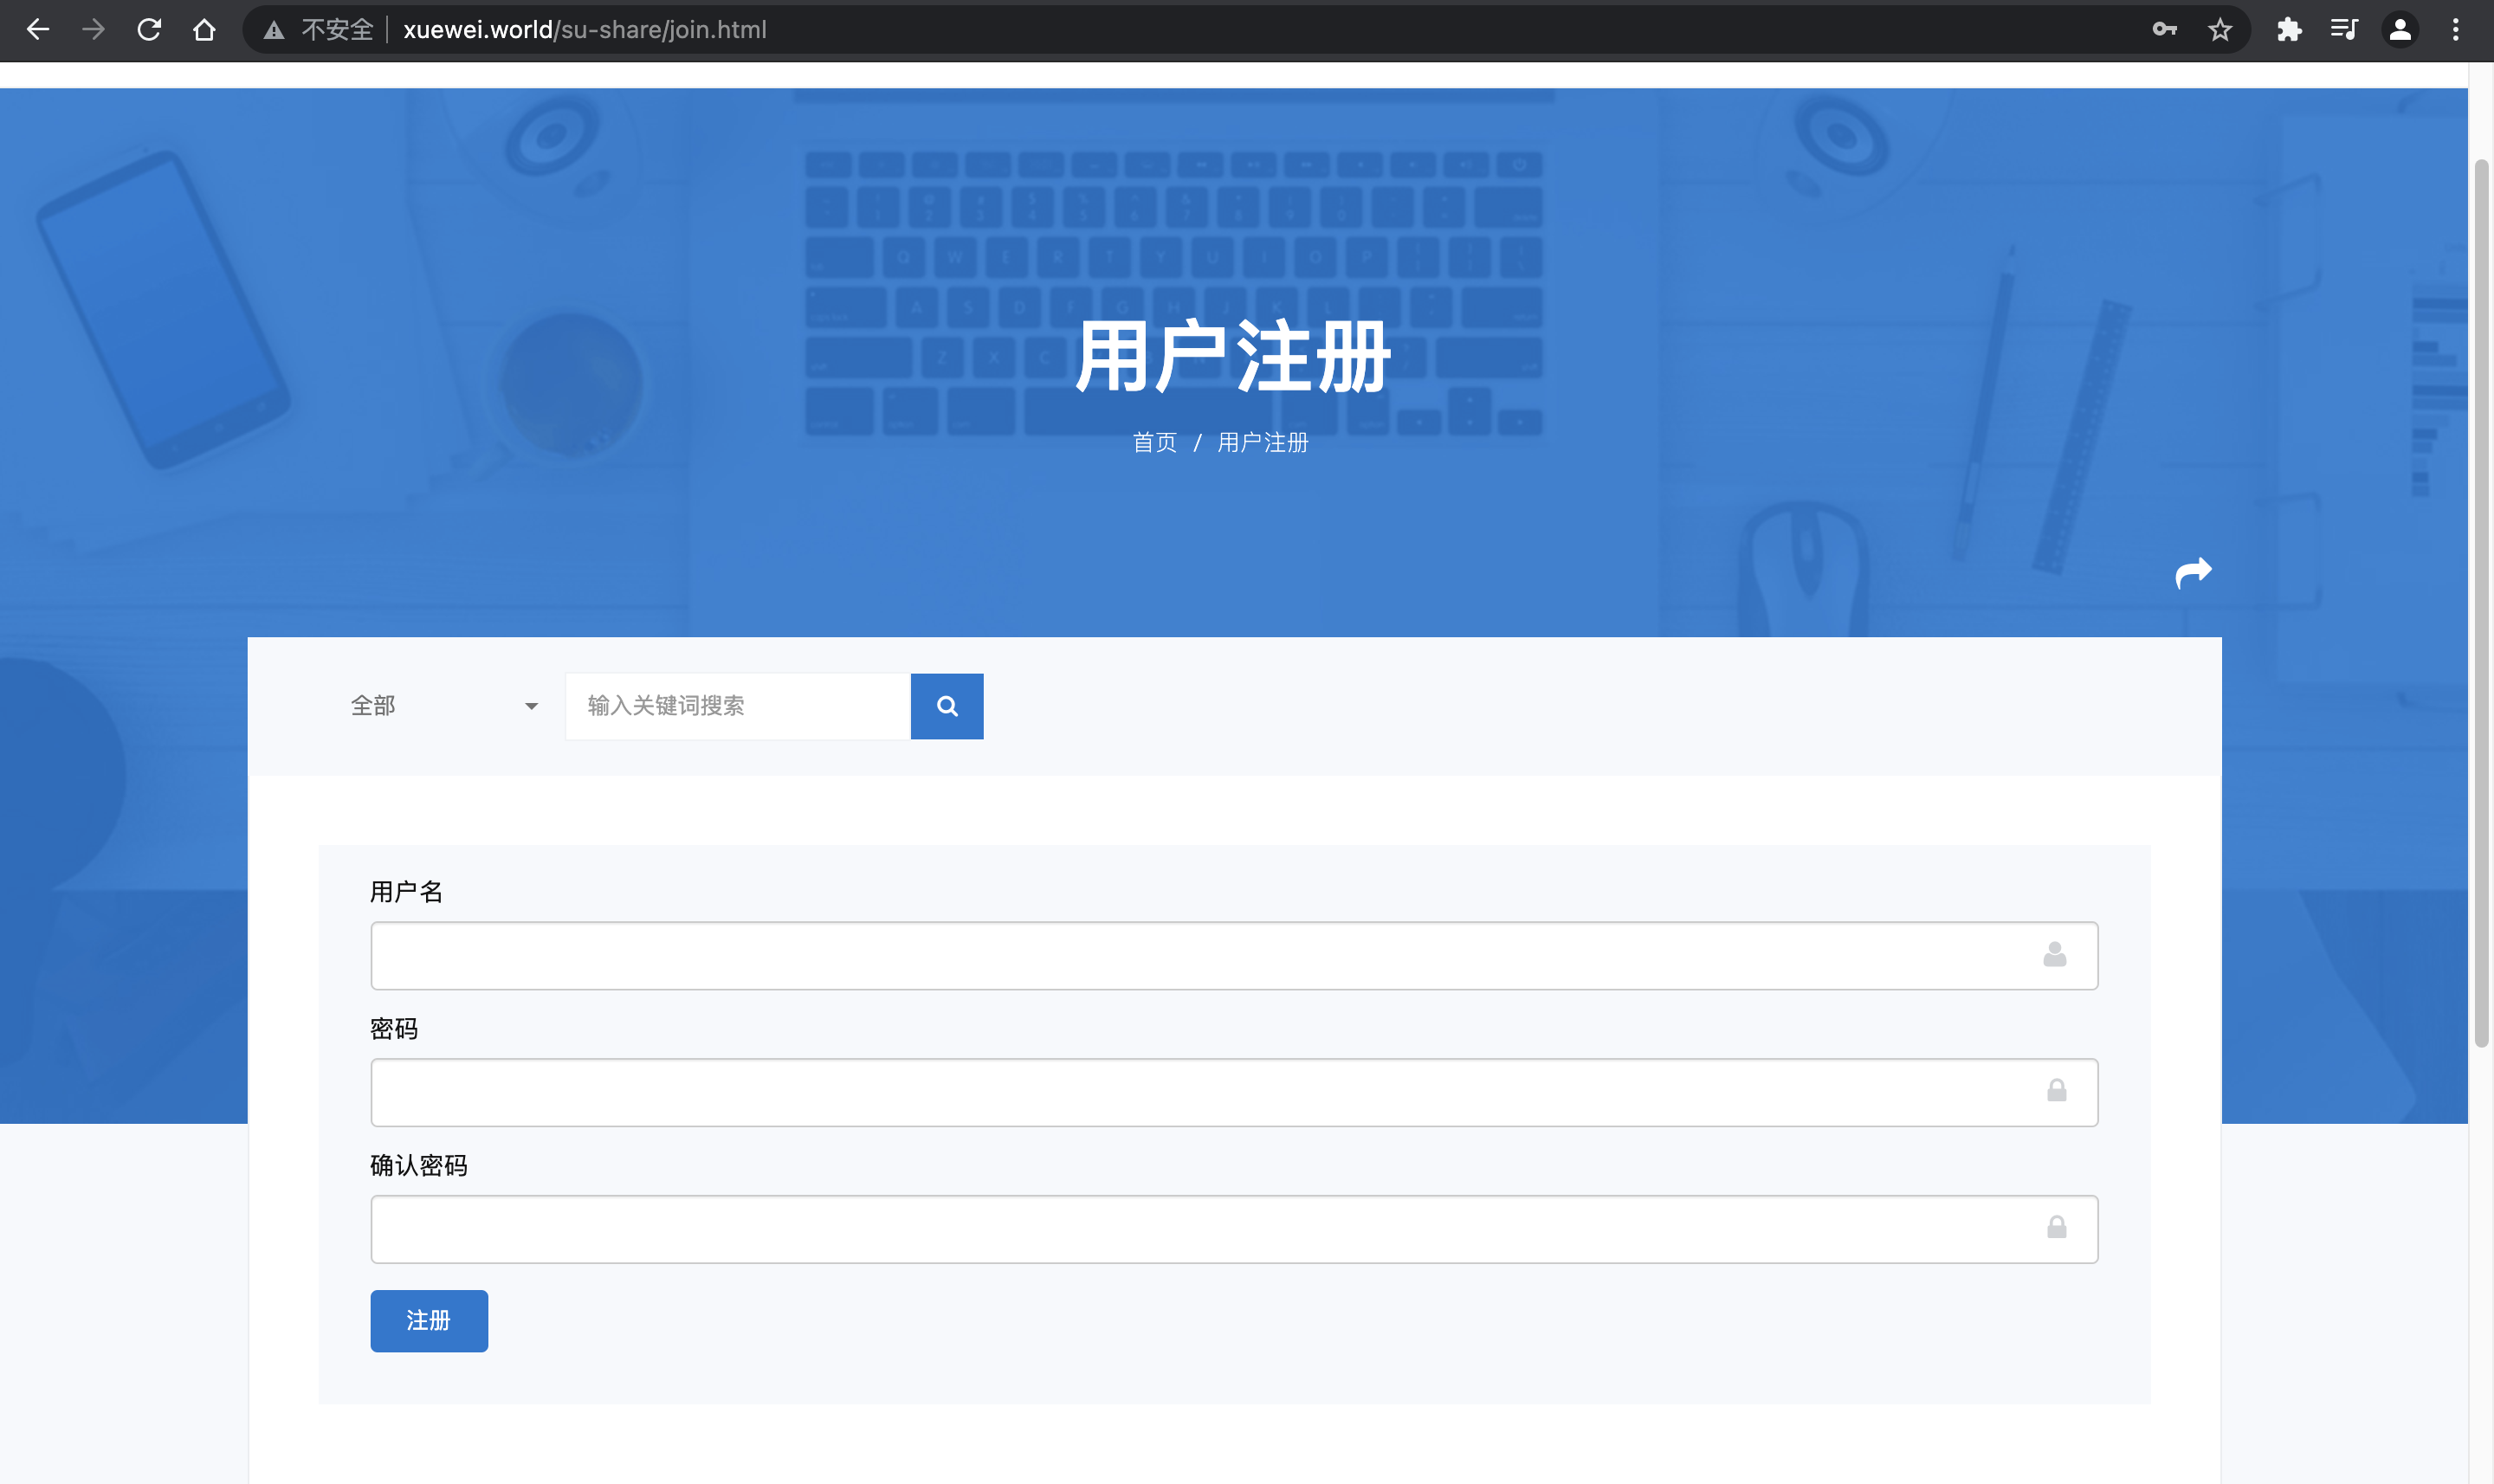Click the blue search magnifier button
Image resolution: width=2494 pixels, height=1484 pixels.
click(946, 706)
